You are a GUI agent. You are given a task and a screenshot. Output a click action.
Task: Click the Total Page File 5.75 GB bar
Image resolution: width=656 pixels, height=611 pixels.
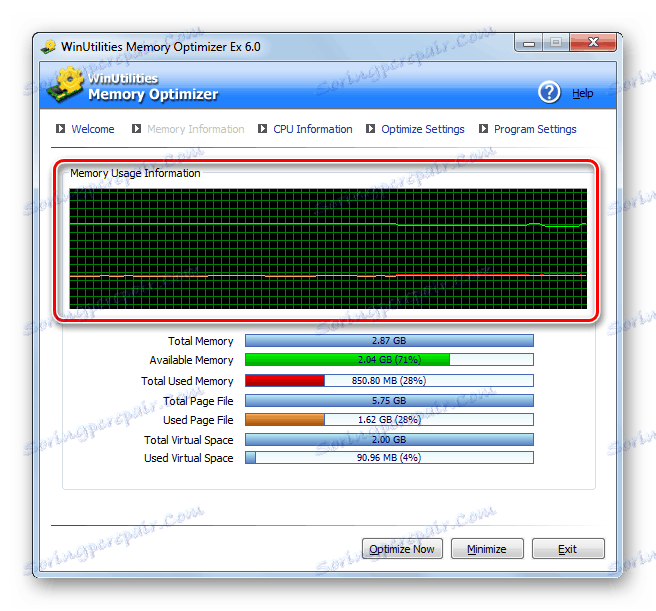tap(389, 400)
